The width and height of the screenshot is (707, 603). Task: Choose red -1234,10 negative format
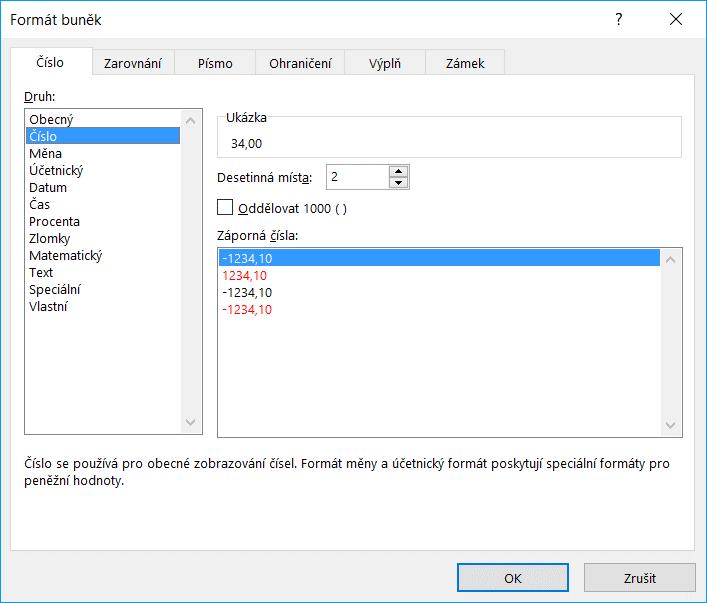coord(439,310)
